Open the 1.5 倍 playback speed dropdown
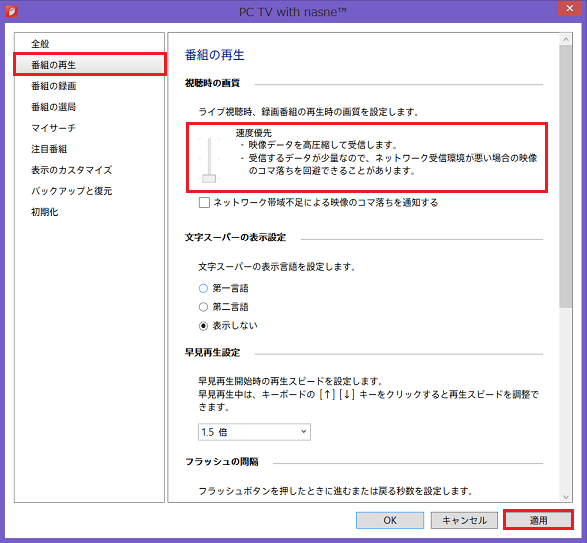The width and height of the screenshot is (587, 543). [x=254, y=432]
